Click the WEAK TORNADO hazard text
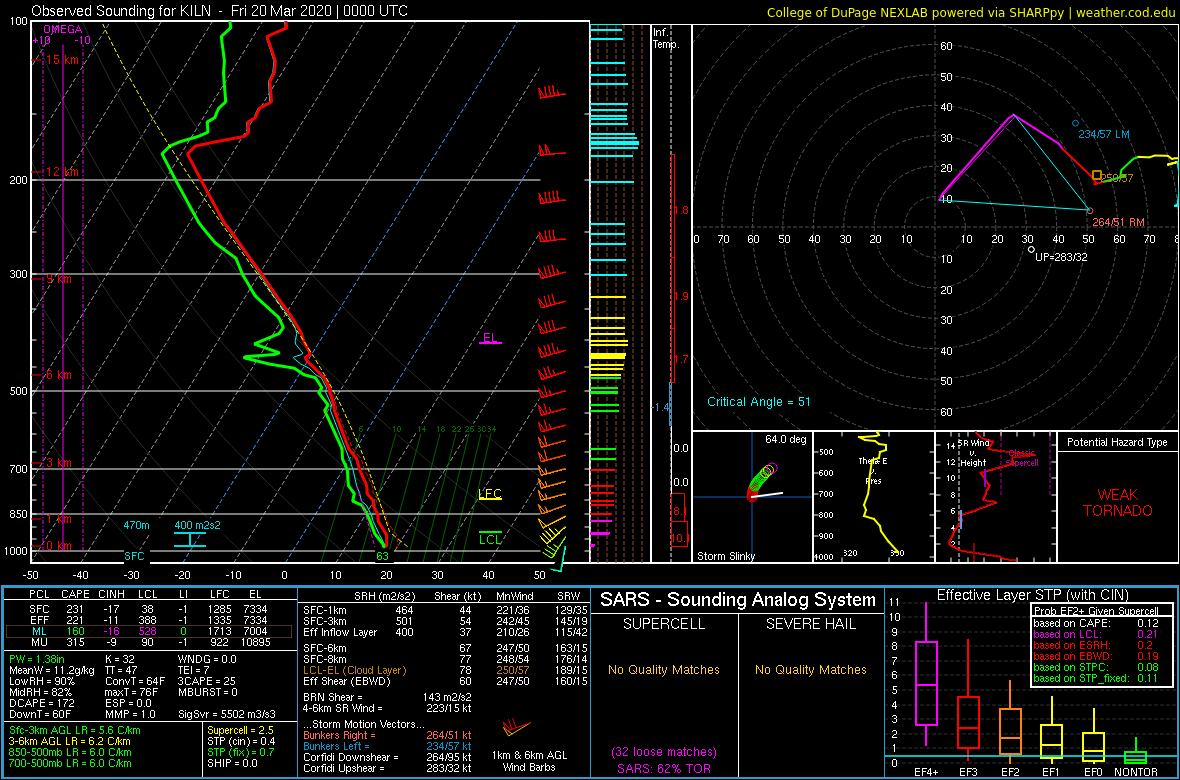This screenshot has height=780, width=1180. coord(1117,502)
